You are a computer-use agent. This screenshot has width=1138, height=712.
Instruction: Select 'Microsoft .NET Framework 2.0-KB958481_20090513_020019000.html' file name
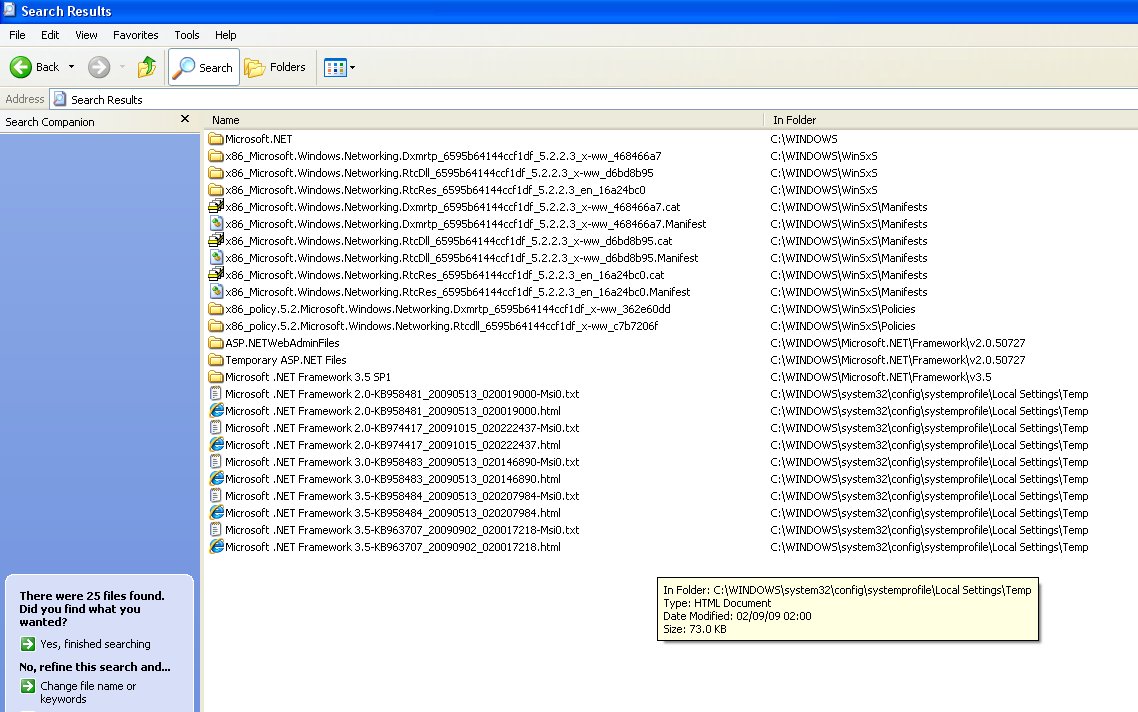[x=393, y=411]
